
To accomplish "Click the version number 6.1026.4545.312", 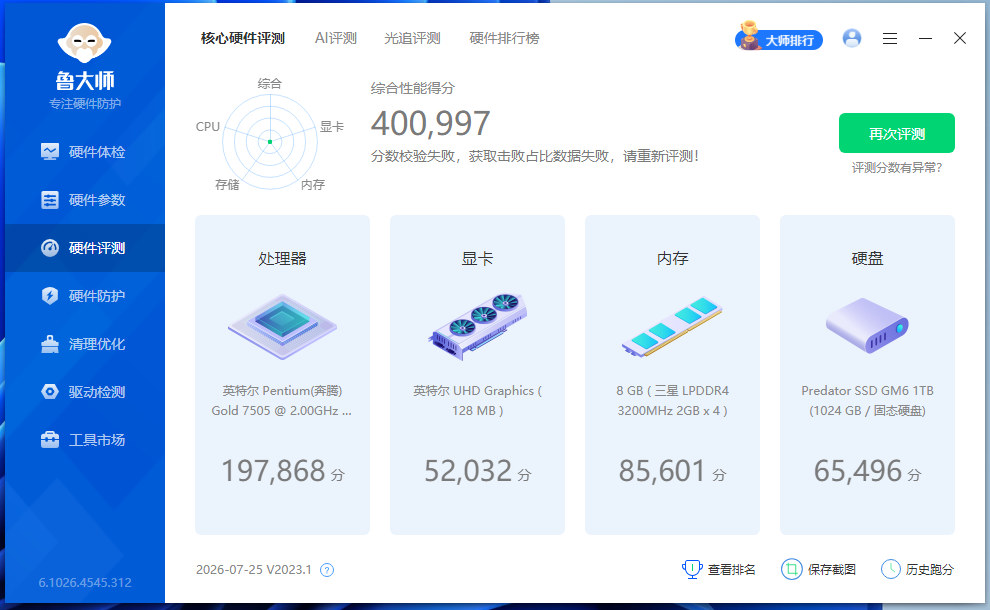I will coord(85,582).
